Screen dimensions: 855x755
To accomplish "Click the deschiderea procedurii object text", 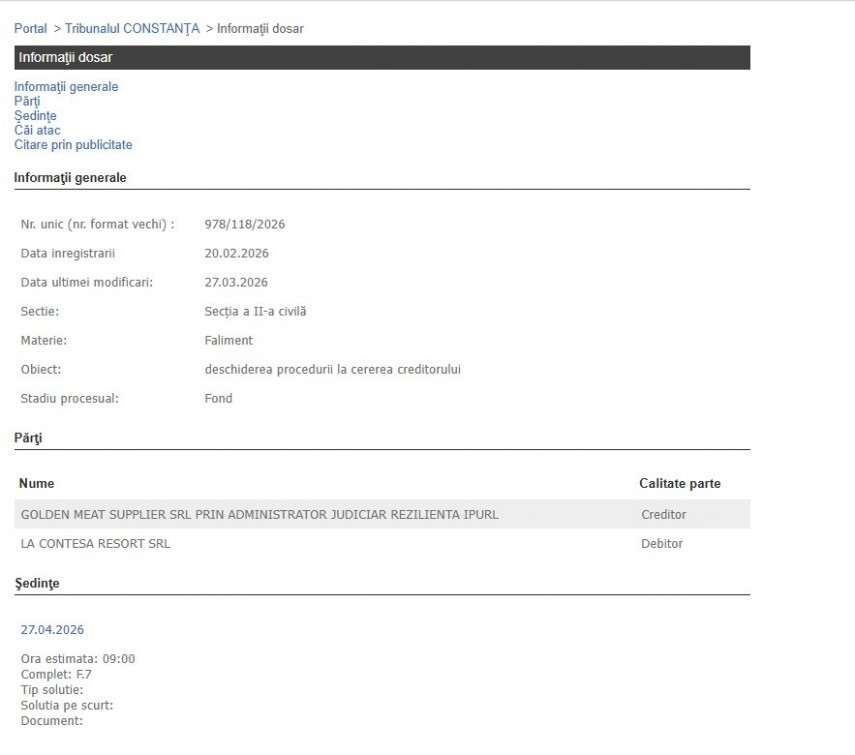I will pos(332,370).
